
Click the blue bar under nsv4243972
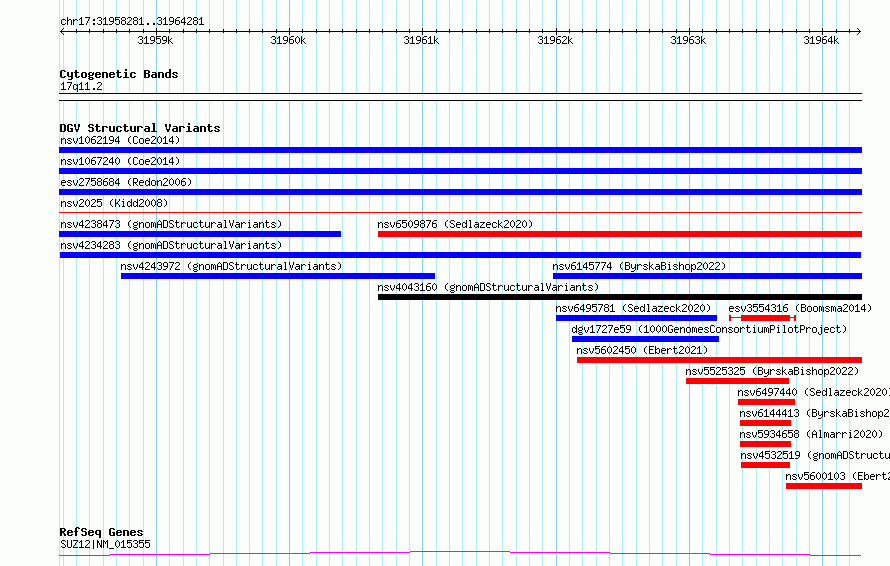278,276
